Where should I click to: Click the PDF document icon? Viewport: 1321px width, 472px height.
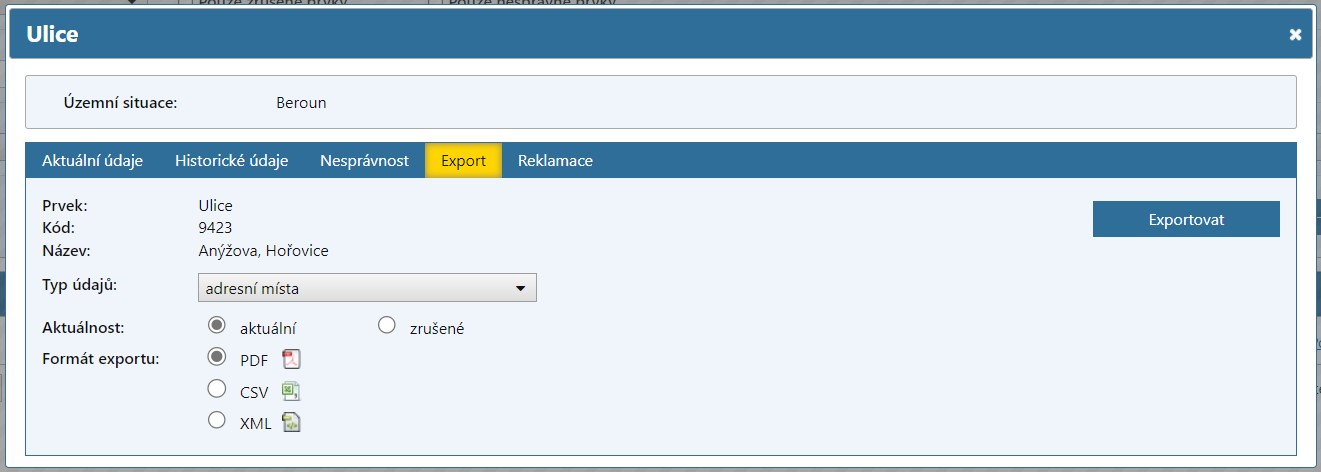tap(291, 360)
